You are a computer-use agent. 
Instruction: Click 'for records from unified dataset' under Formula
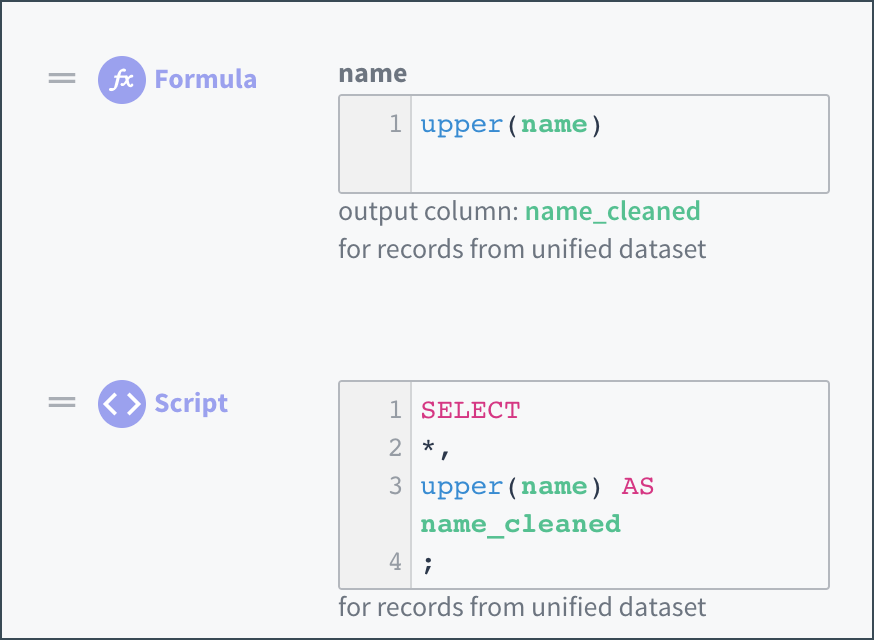[x=522, y=248]
